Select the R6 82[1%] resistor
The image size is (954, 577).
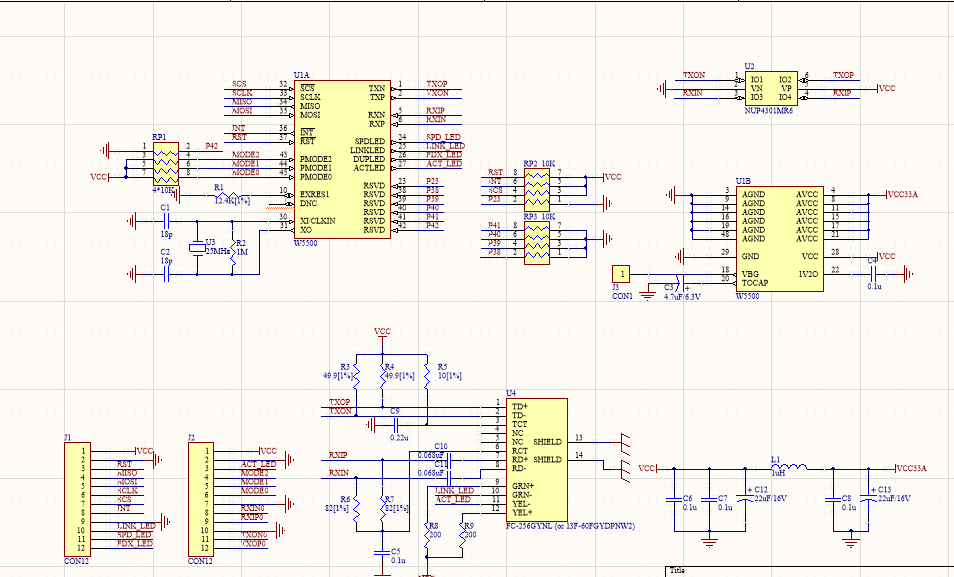[x=356, y=508]
